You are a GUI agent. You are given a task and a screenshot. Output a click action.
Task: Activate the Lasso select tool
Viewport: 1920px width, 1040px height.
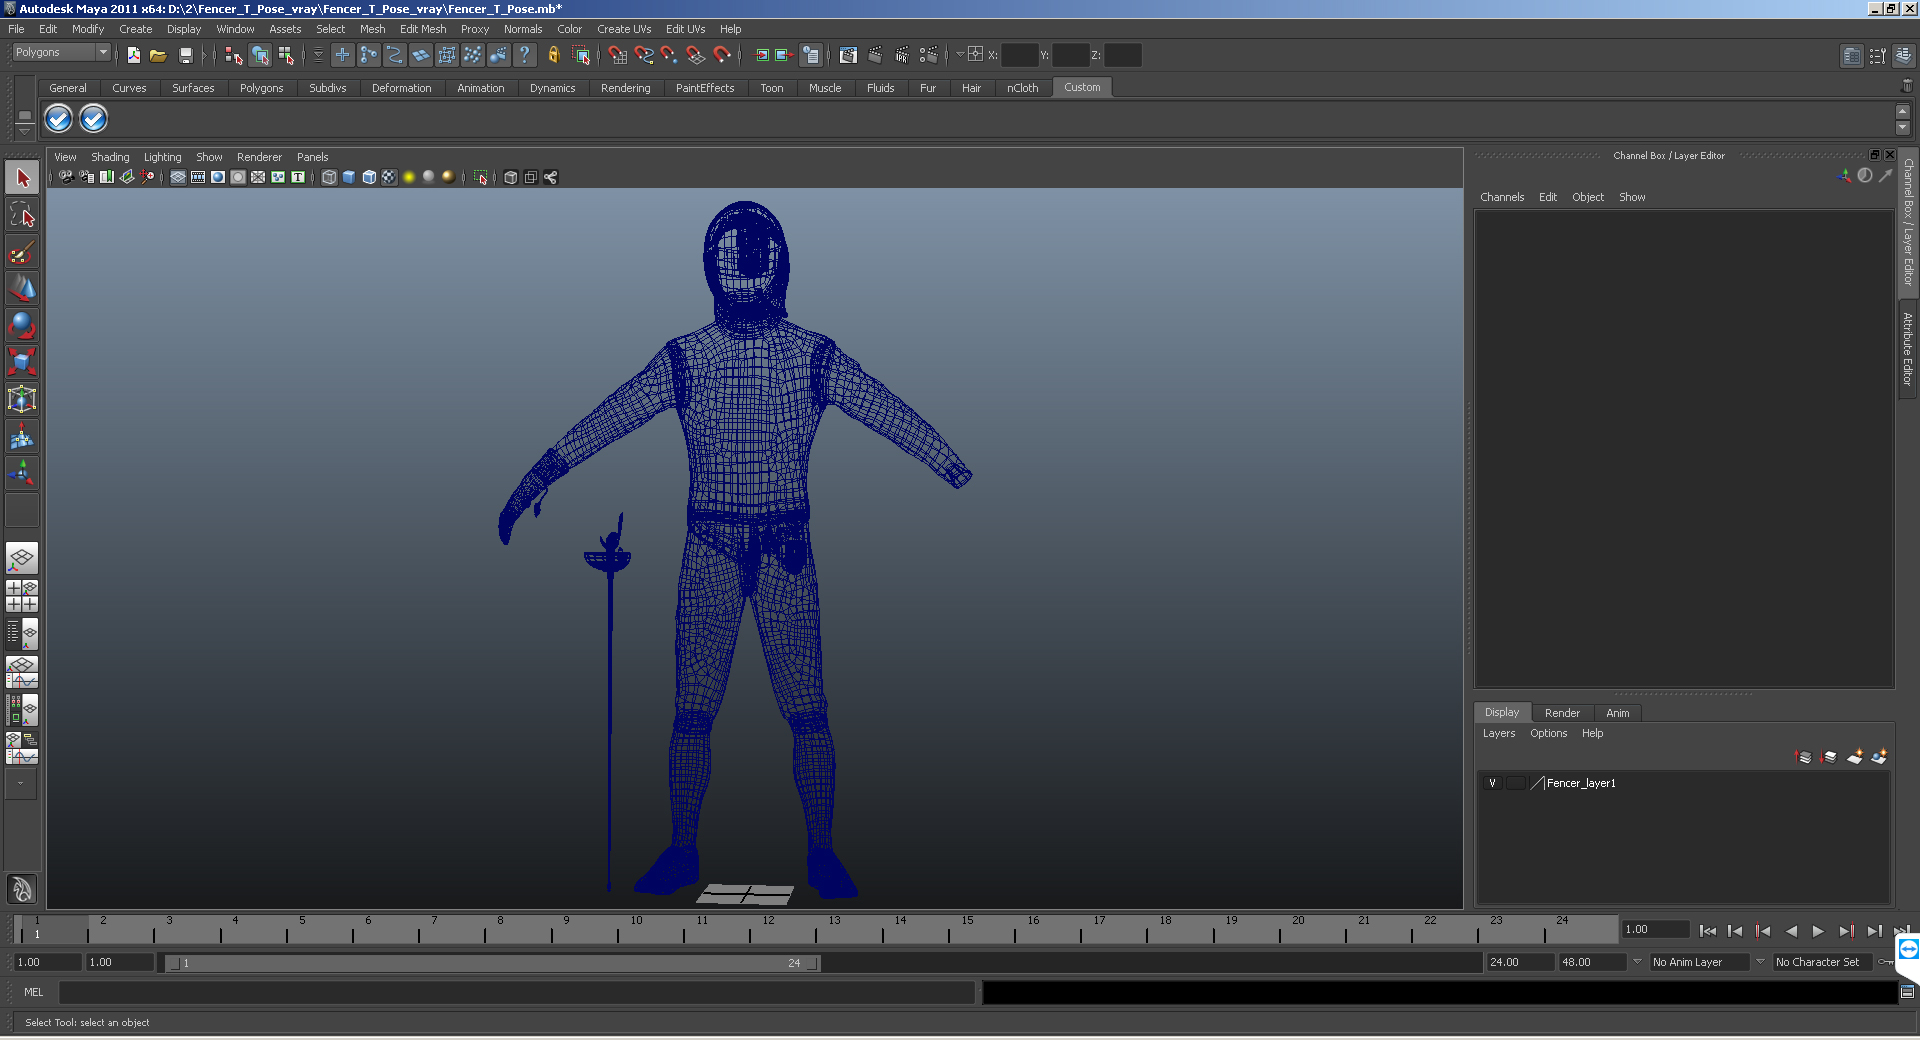coord(22,215)
